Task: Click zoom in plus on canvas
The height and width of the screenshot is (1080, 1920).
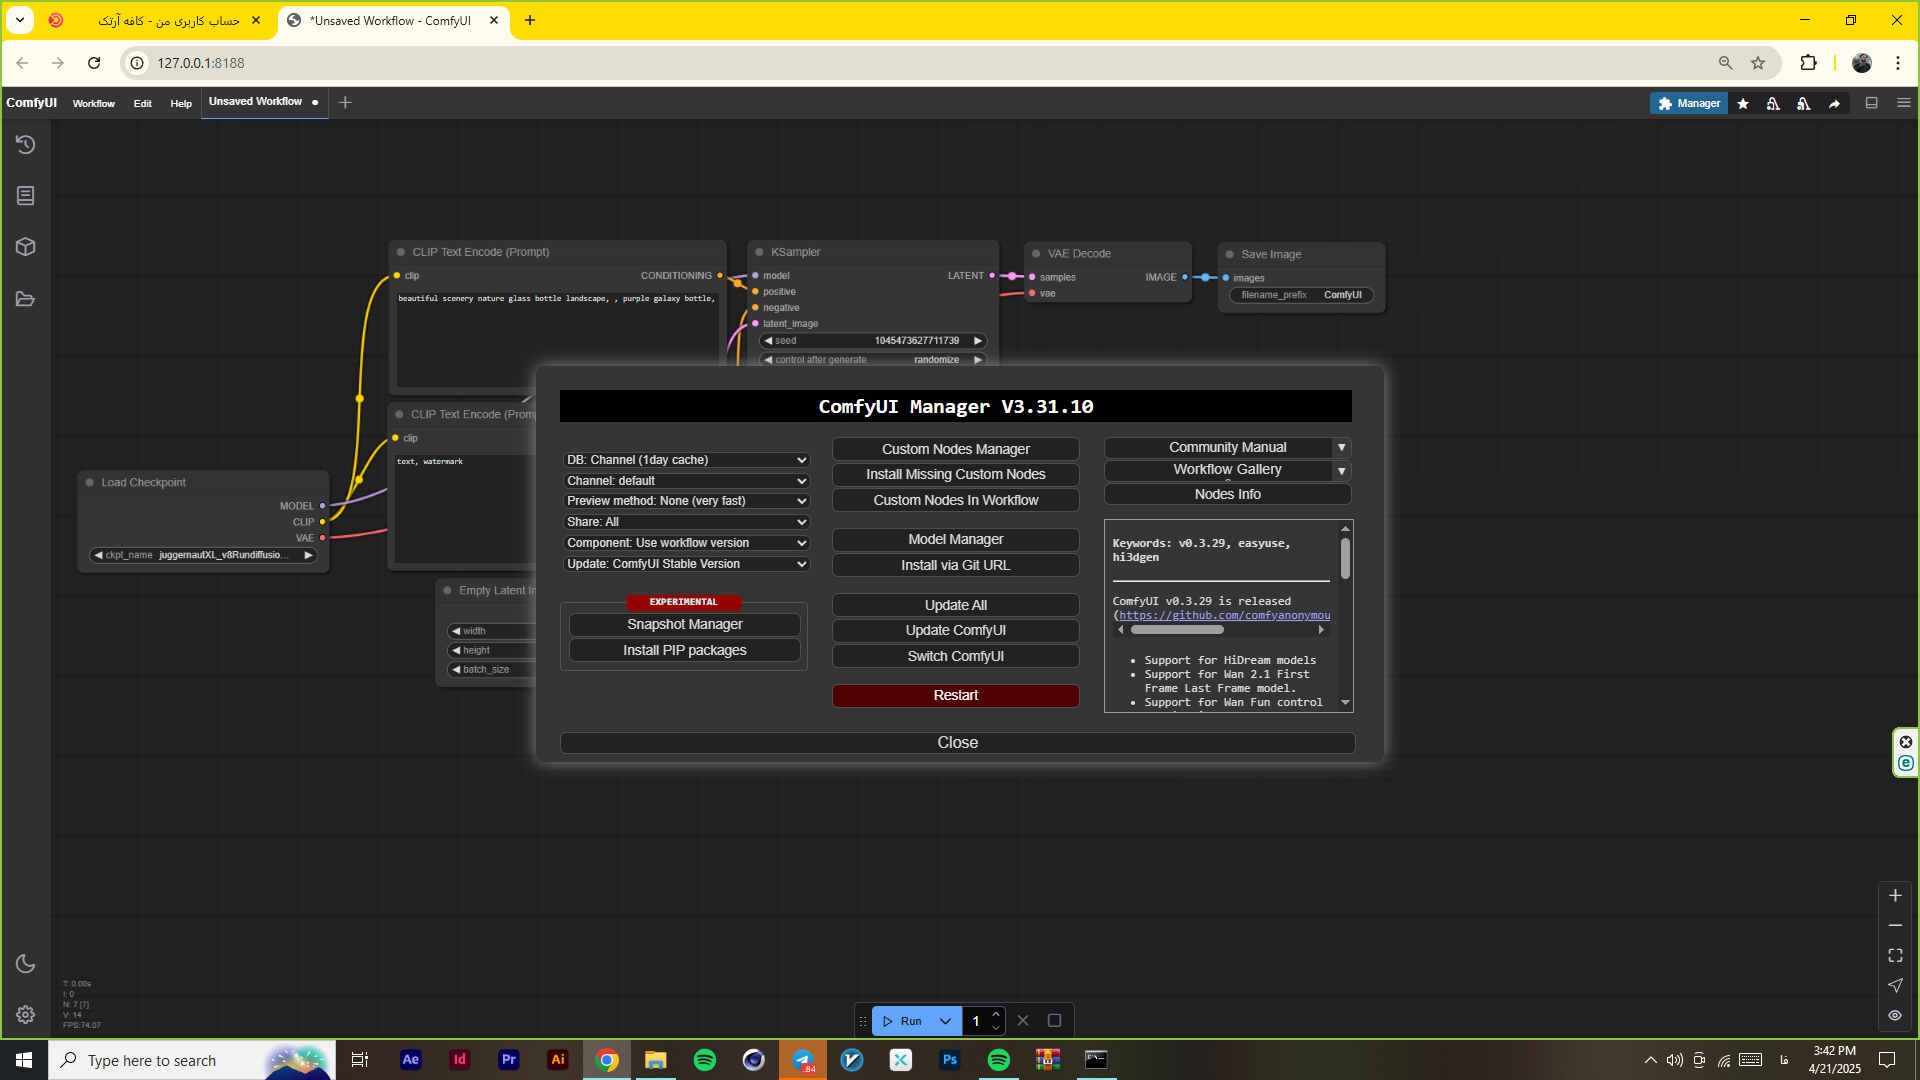Action: [1895, 896]
